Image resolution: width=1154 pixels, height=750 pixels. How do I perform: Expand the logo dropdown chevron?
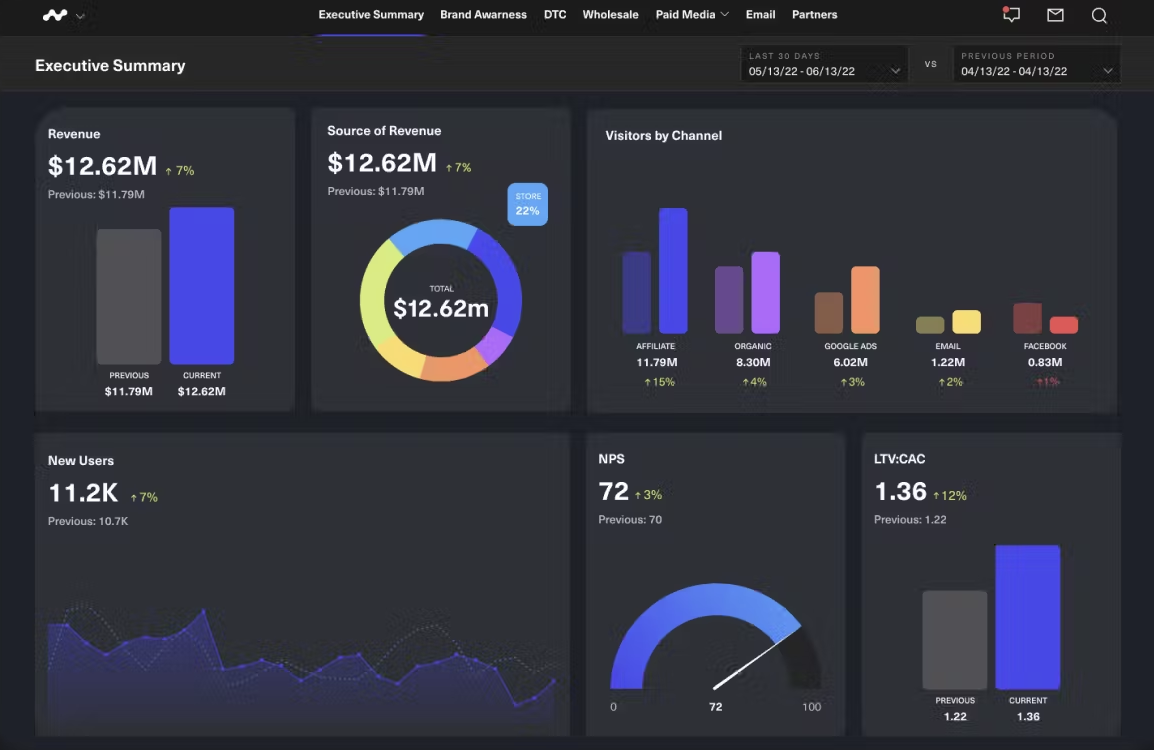[x=80, y=16]
